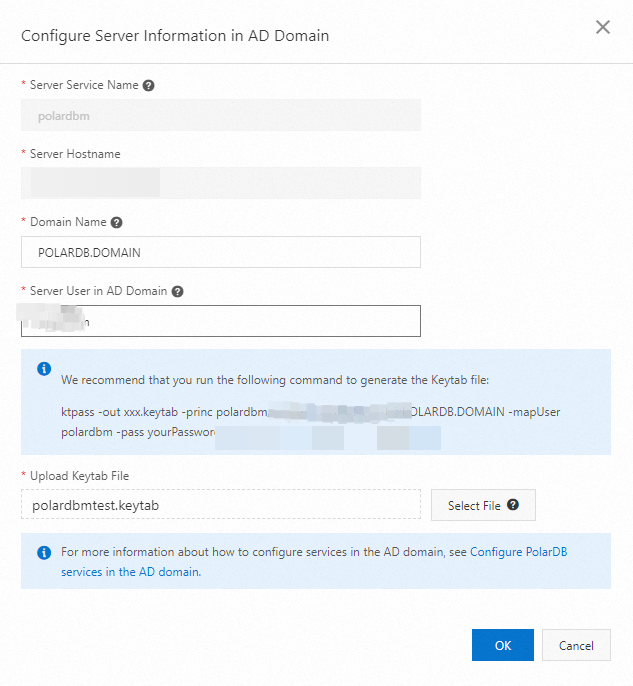Close the Configure Server Information dialog
The width and height of the screenshot is (633, 686).
click(603, 27)
